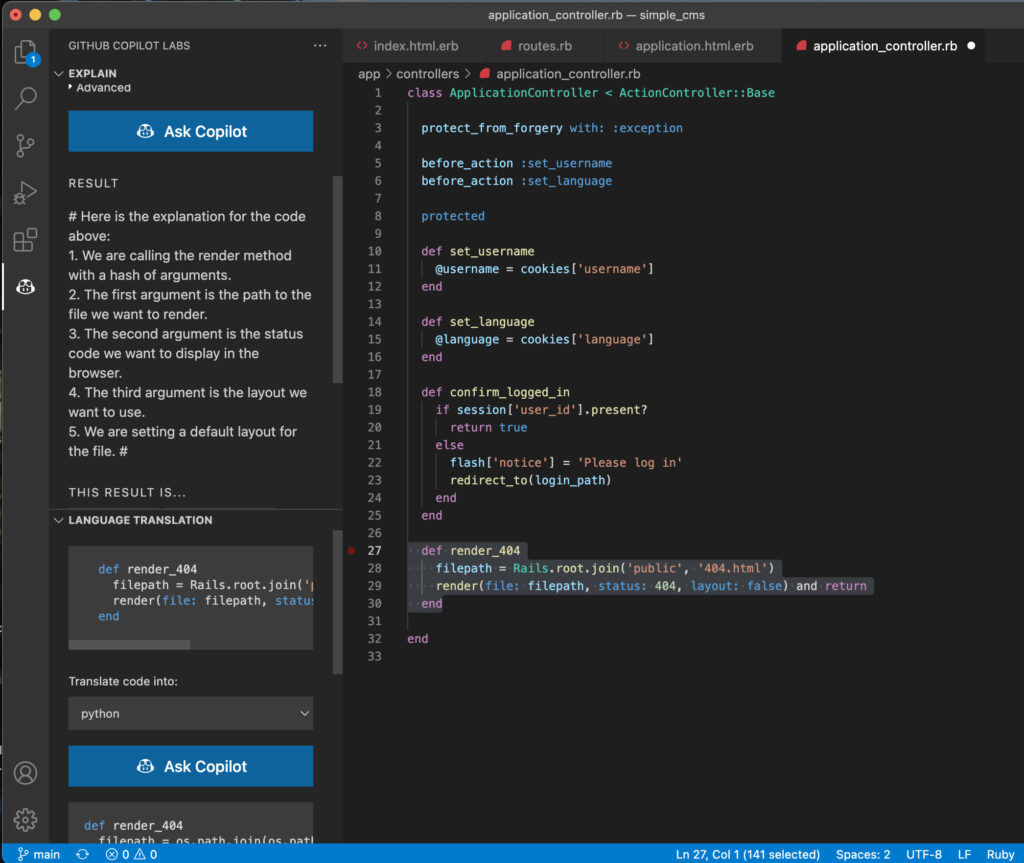Image resolution: width=1024 pixels, height=863 pixels.
Task: Click the 'THIS RESULT IS...' label
Action: [127, 493]
